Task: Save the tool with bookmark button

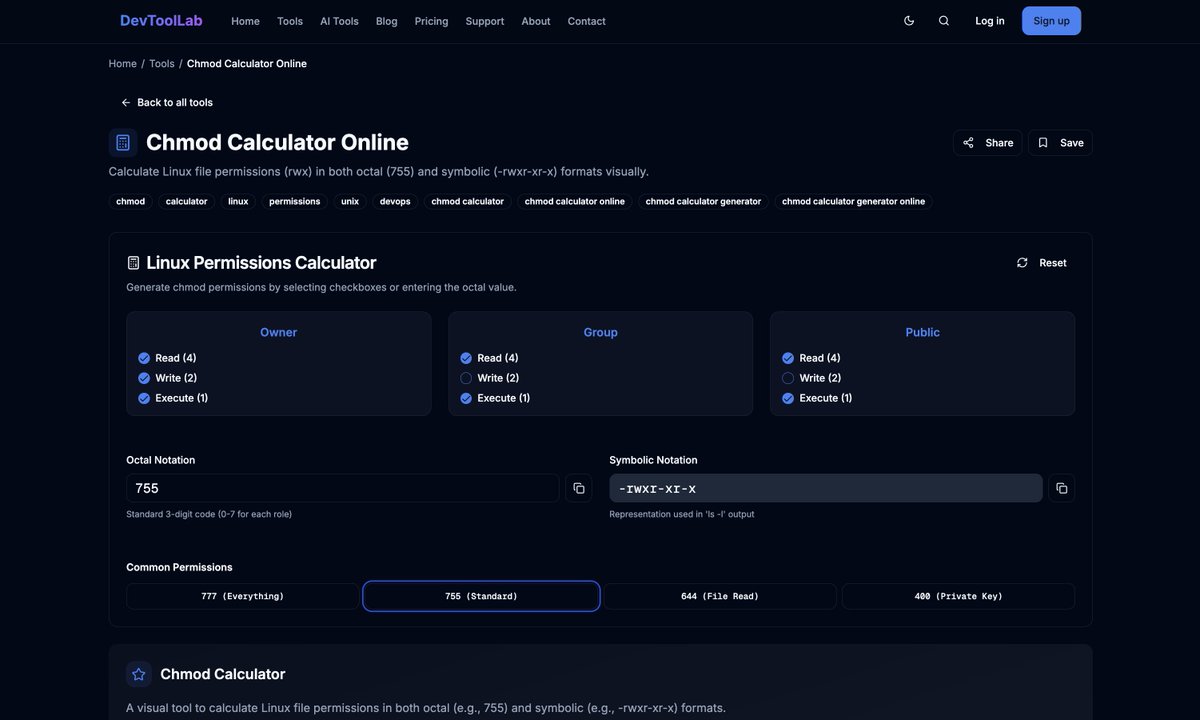Action: (x=1060, y=143)
